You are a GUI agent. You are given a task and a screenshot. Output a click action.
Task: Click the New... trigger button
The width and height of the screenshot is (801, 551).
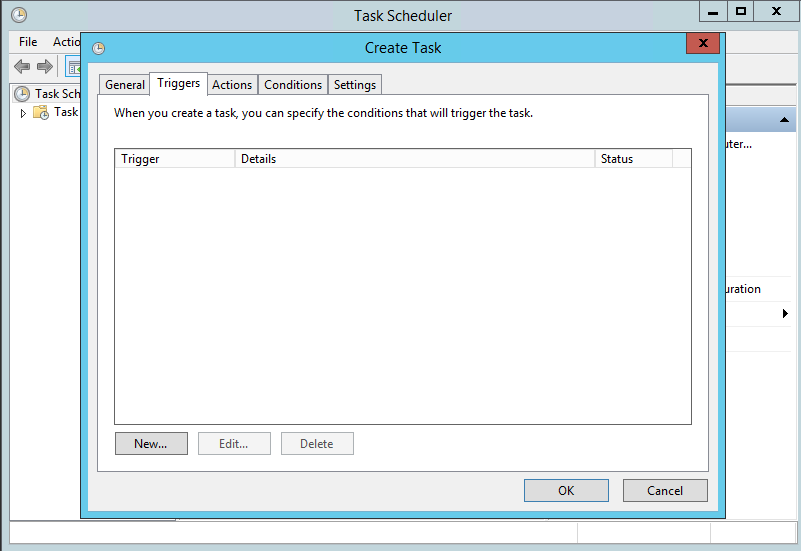(151, 443)
